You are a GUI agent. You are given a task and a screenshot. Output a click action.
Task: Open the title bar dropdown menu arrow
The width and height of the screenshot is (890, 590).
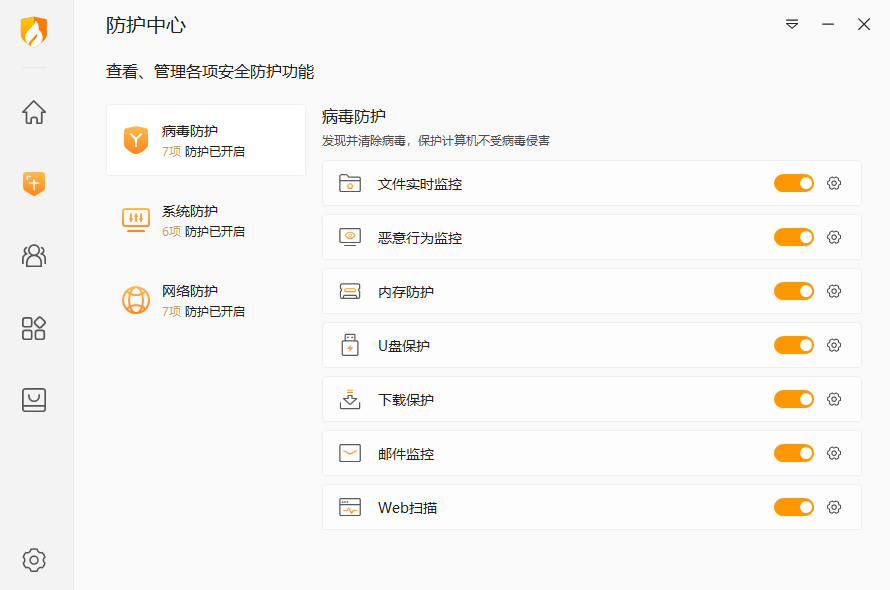point(792,24)
